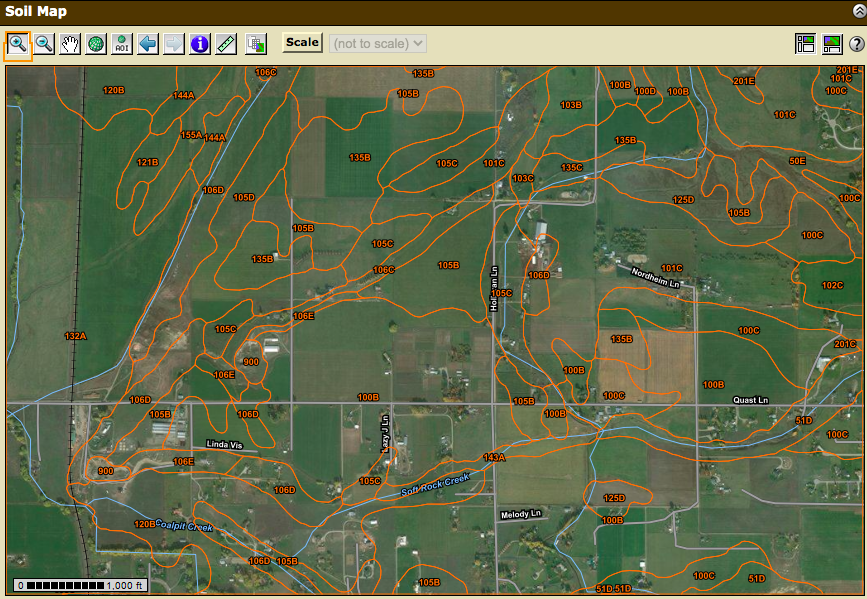Select the Zoom Out magnifier tool
Screen dimensions: 867x599
click(x=44, y=44)
